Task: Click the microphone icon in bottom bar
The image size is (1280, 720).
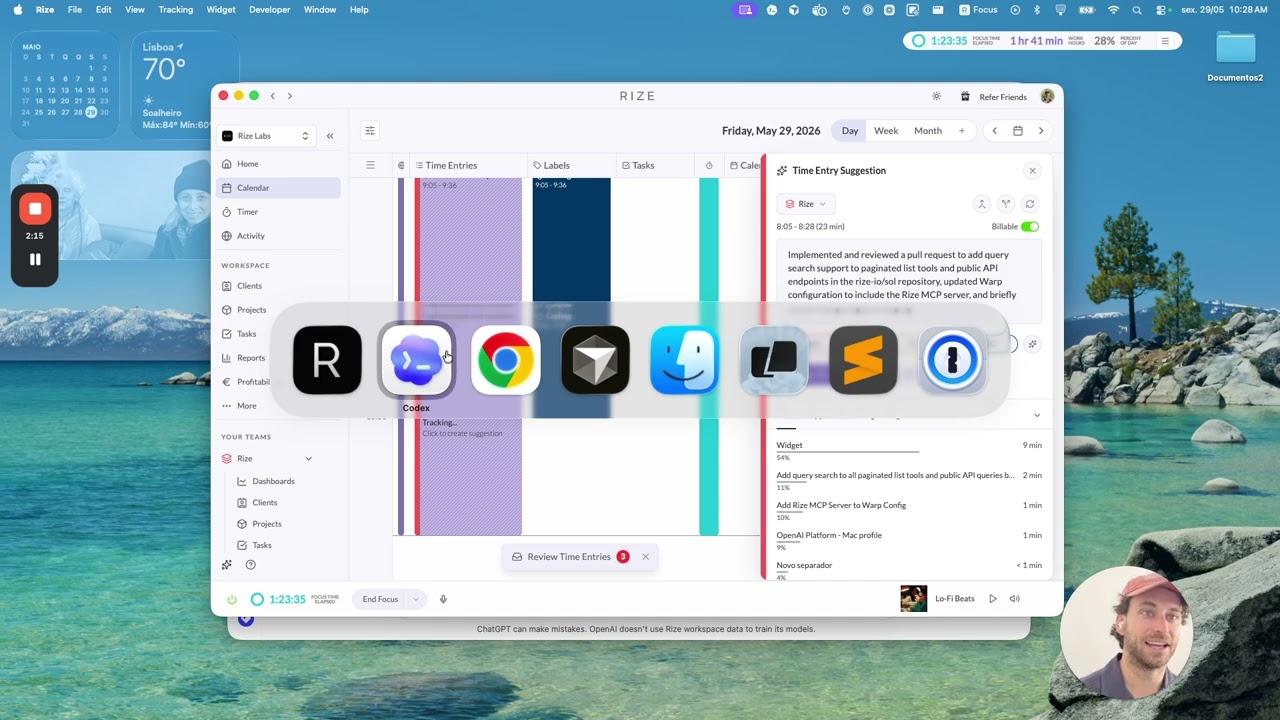Action: (x=443, y=599)
